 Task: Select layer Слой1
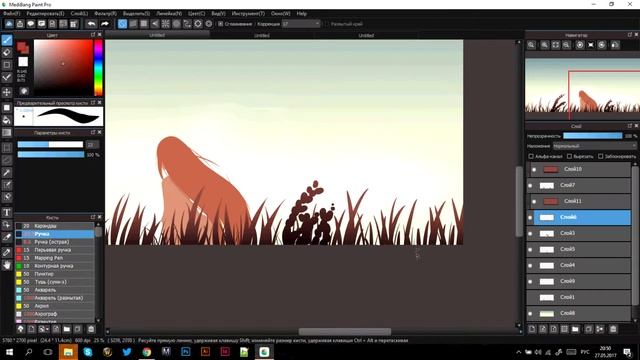coord(579,298)
